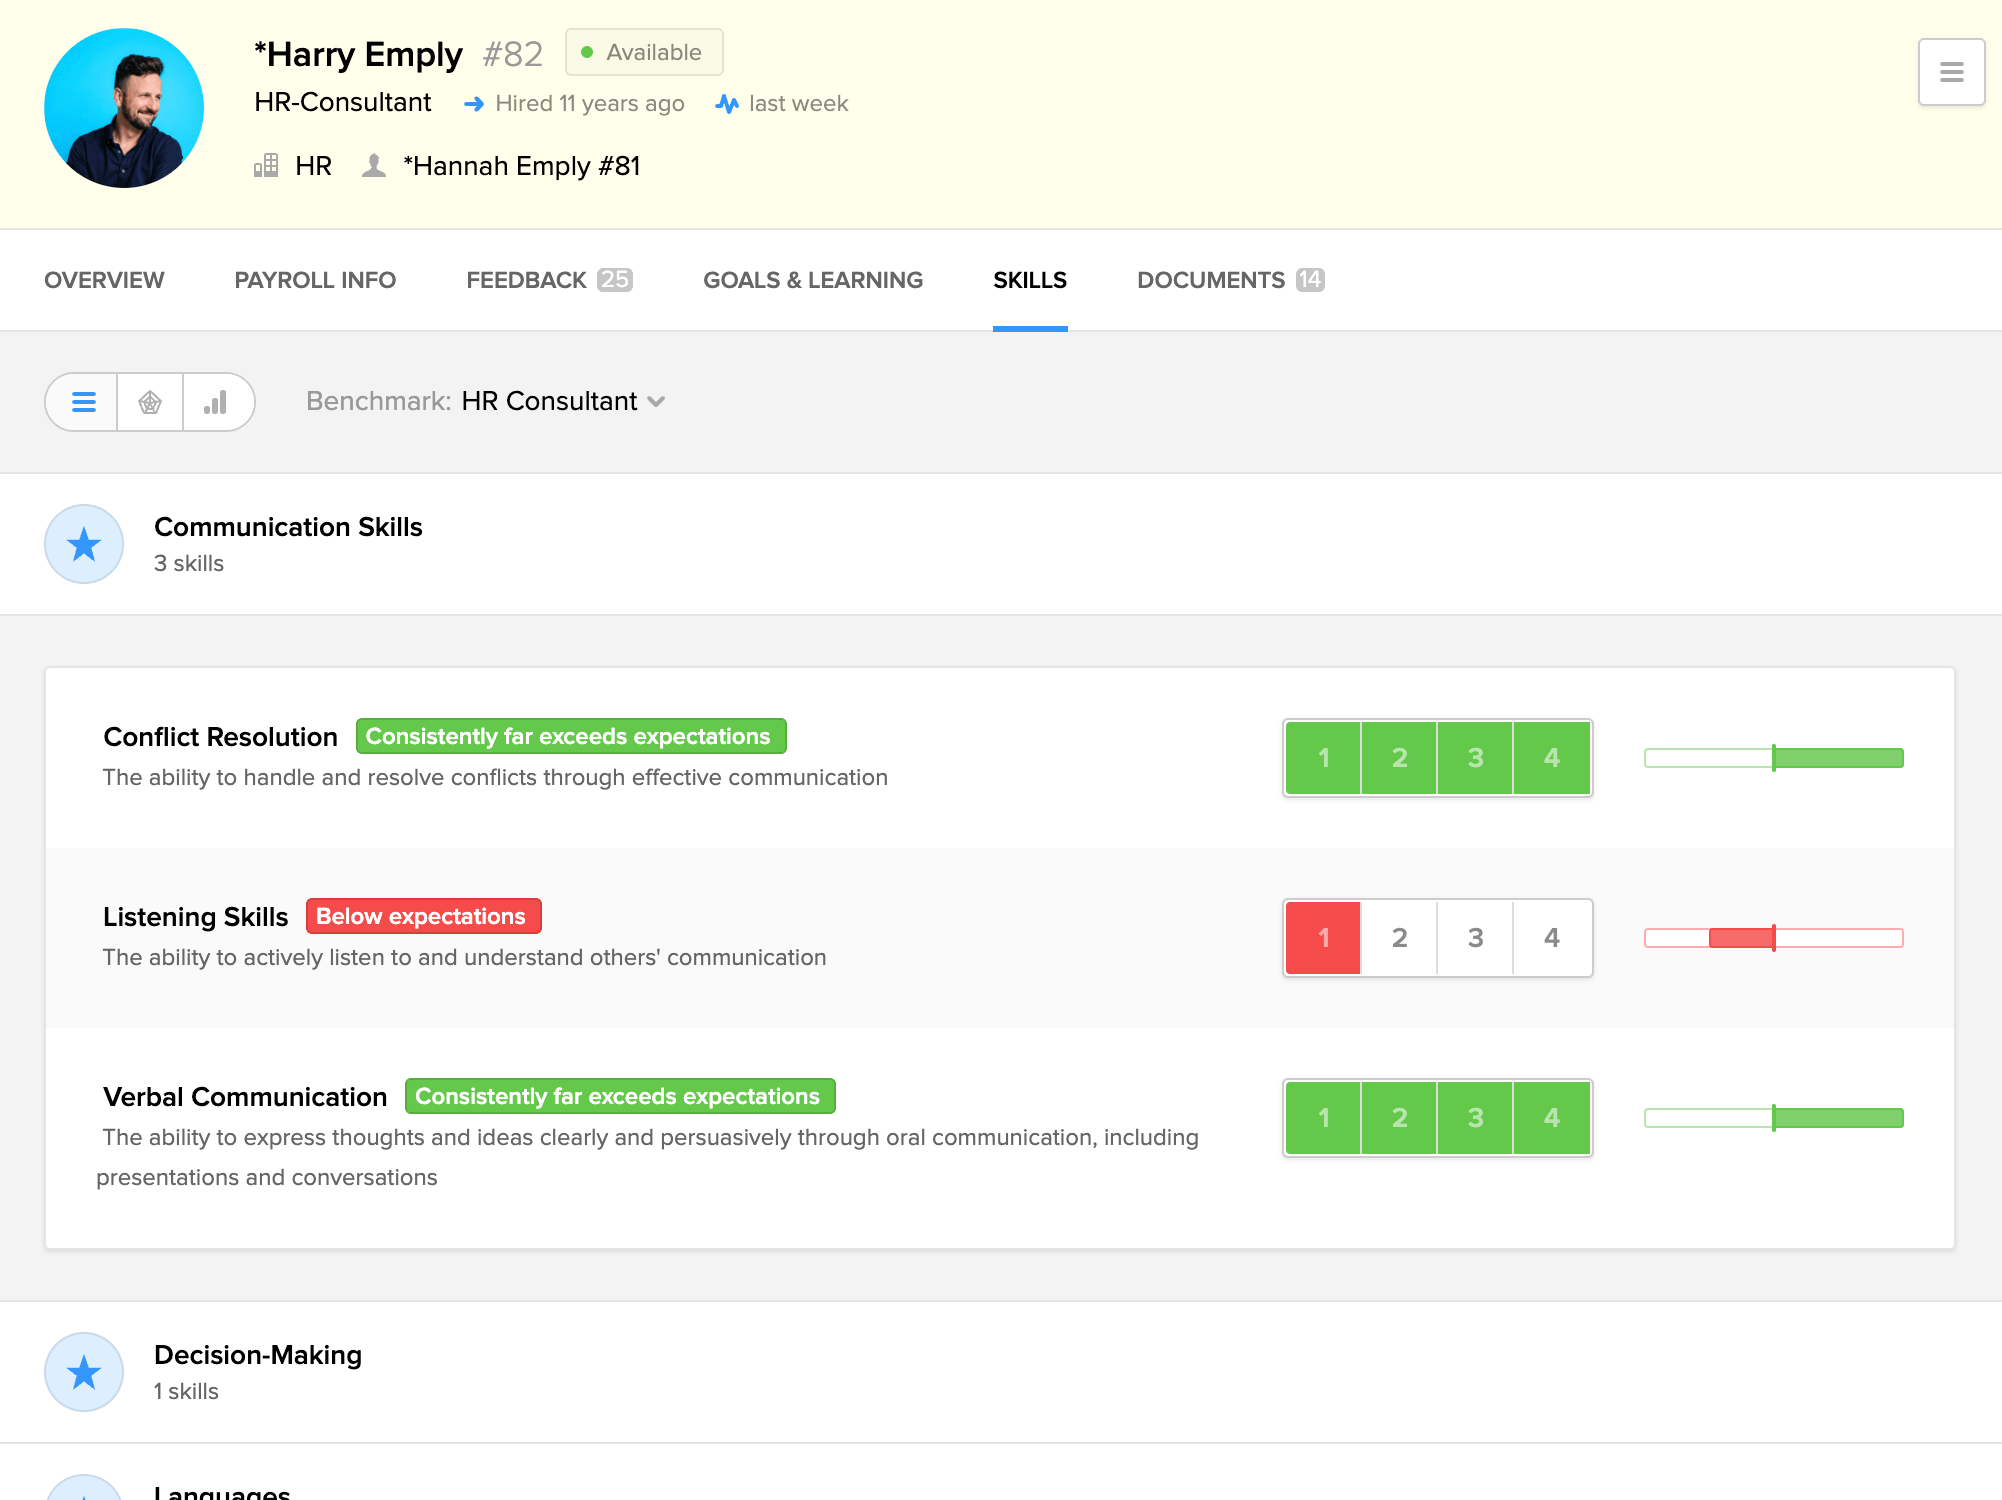Select the bar chart skills view
The width and height of the screenshot is (2002, 1500).
[218, 401]
